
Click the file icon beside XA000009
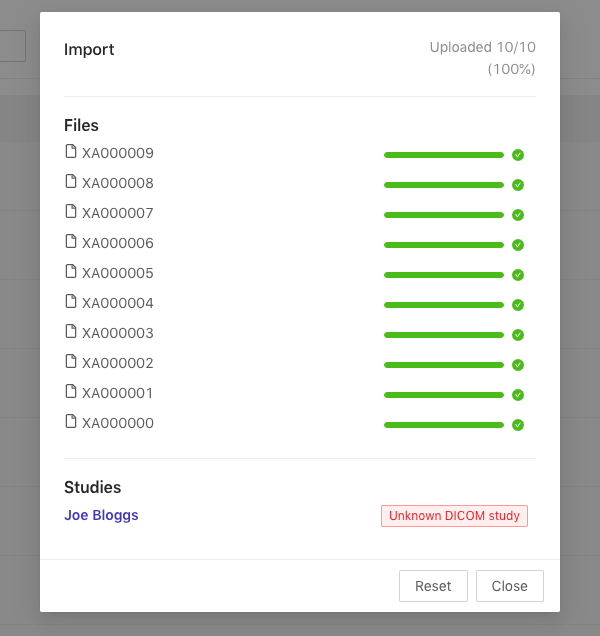click(x=71, y=151)
